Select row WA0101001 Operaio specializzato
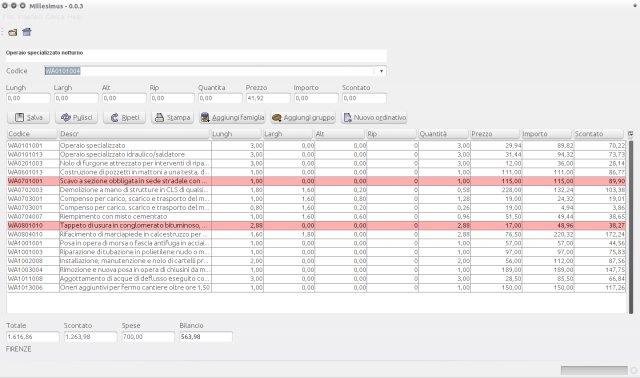Screen dimensions: 640x378 316,145
